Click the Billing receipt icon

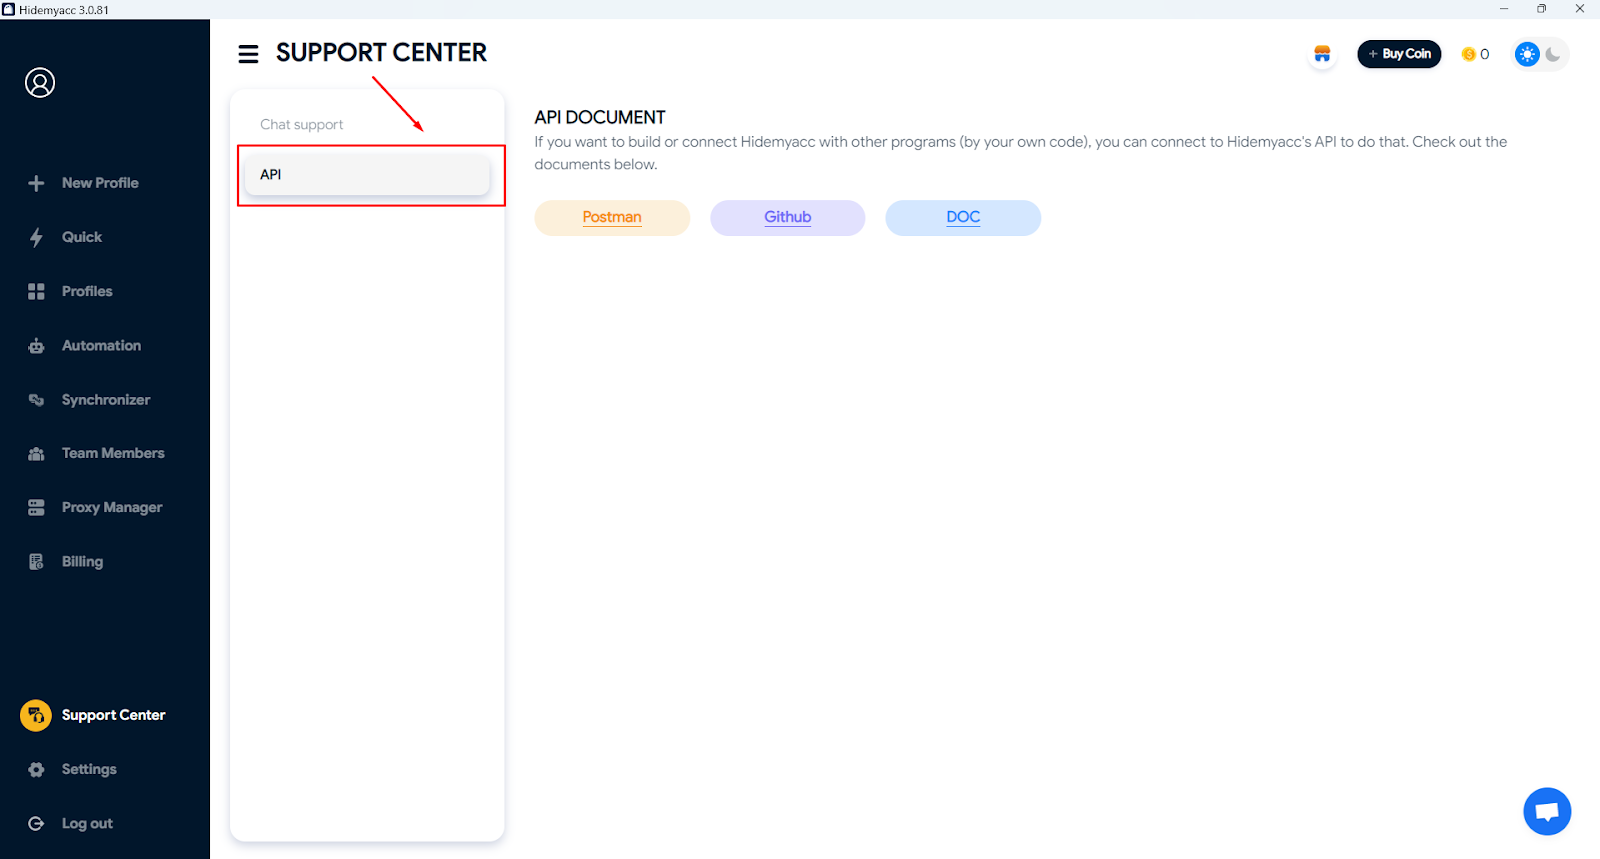point(36,562)
